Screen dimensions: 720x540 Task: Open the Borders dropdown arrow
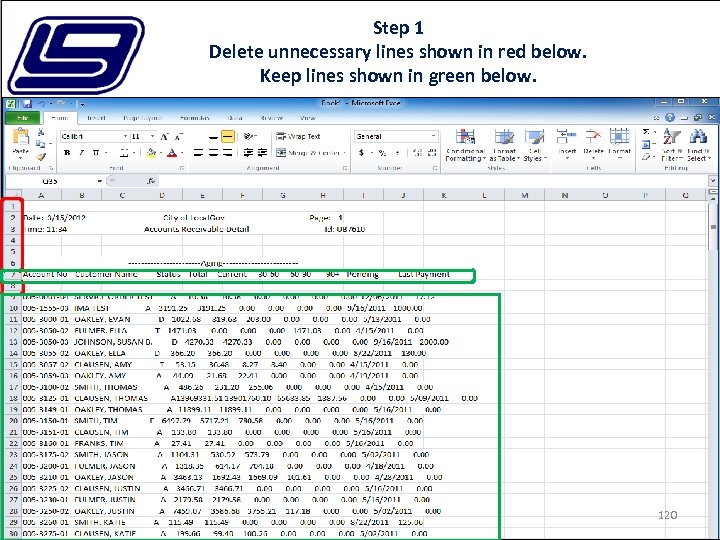(x=134, y=153)
